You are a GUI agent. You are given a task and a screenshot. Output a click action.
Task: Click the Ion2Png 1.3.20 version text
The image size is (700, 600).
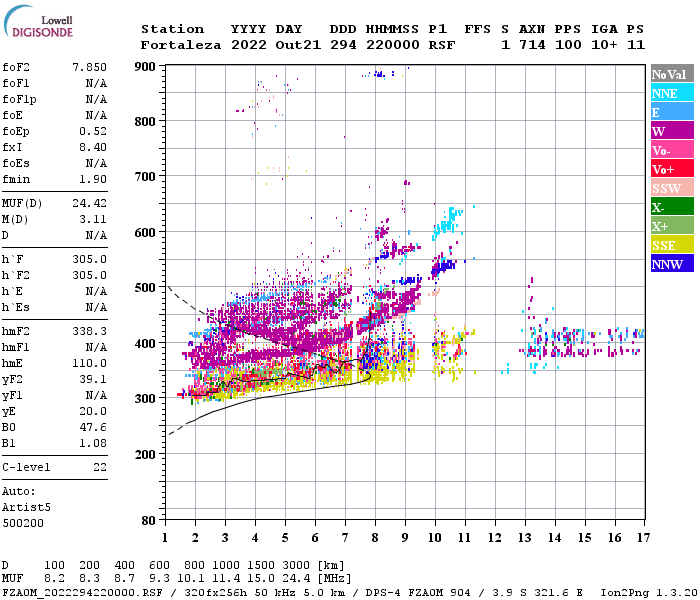[x=649, y=593]
